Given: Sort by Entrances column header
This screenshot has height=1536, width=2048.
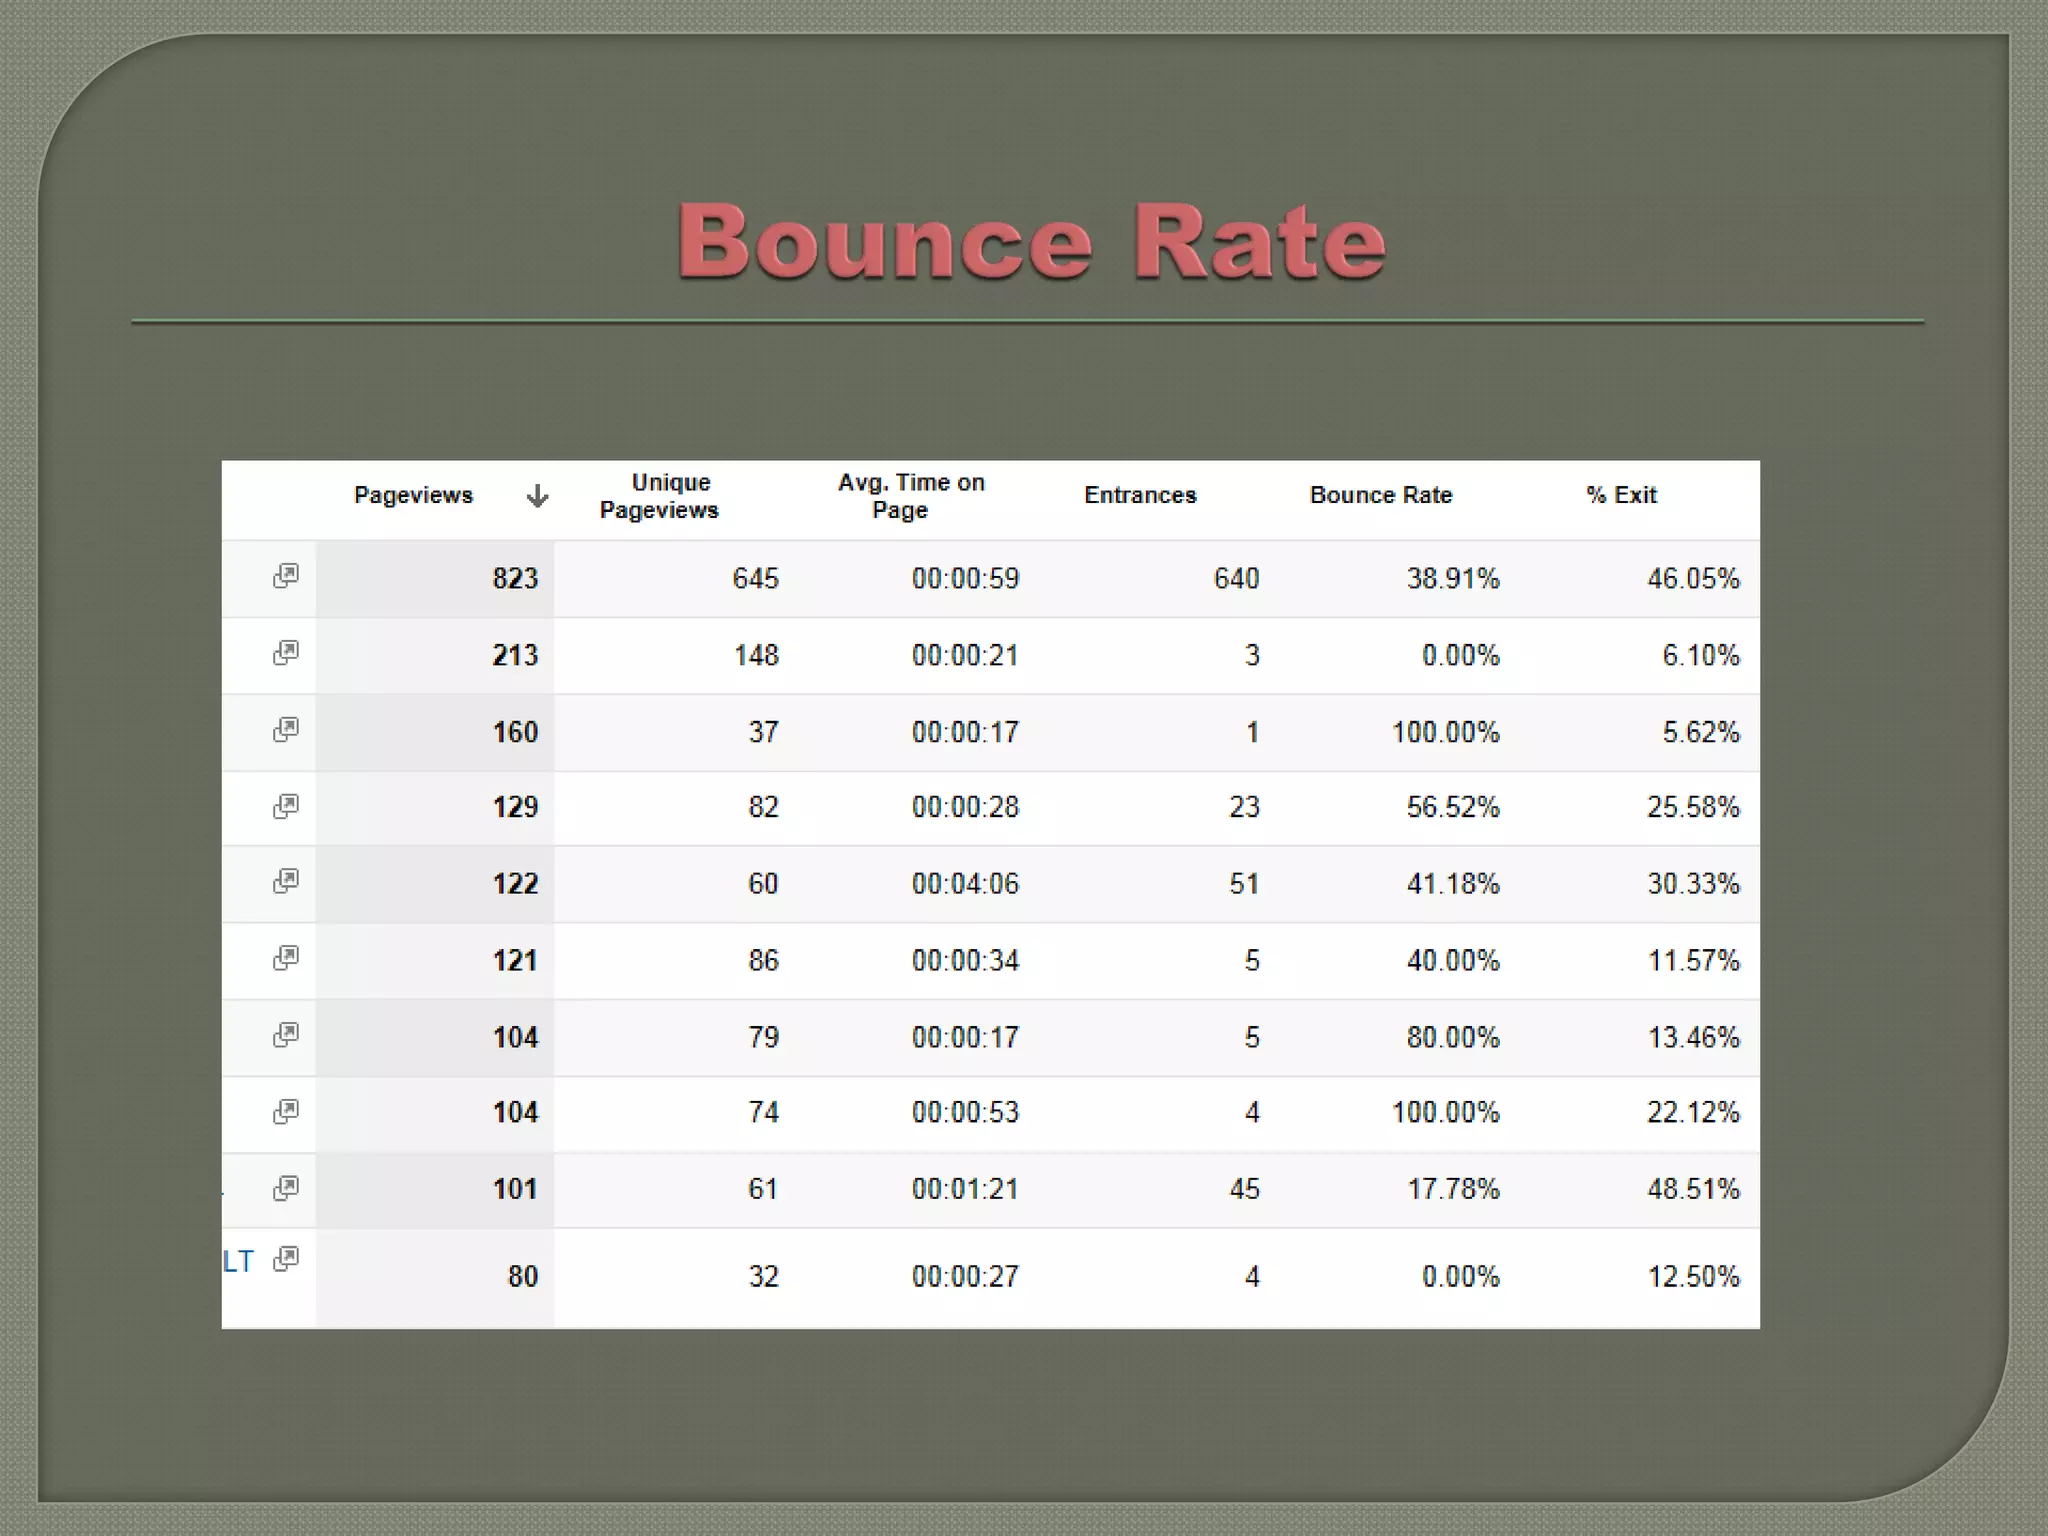Looking at the screenshot, I should coord(1140,496).
